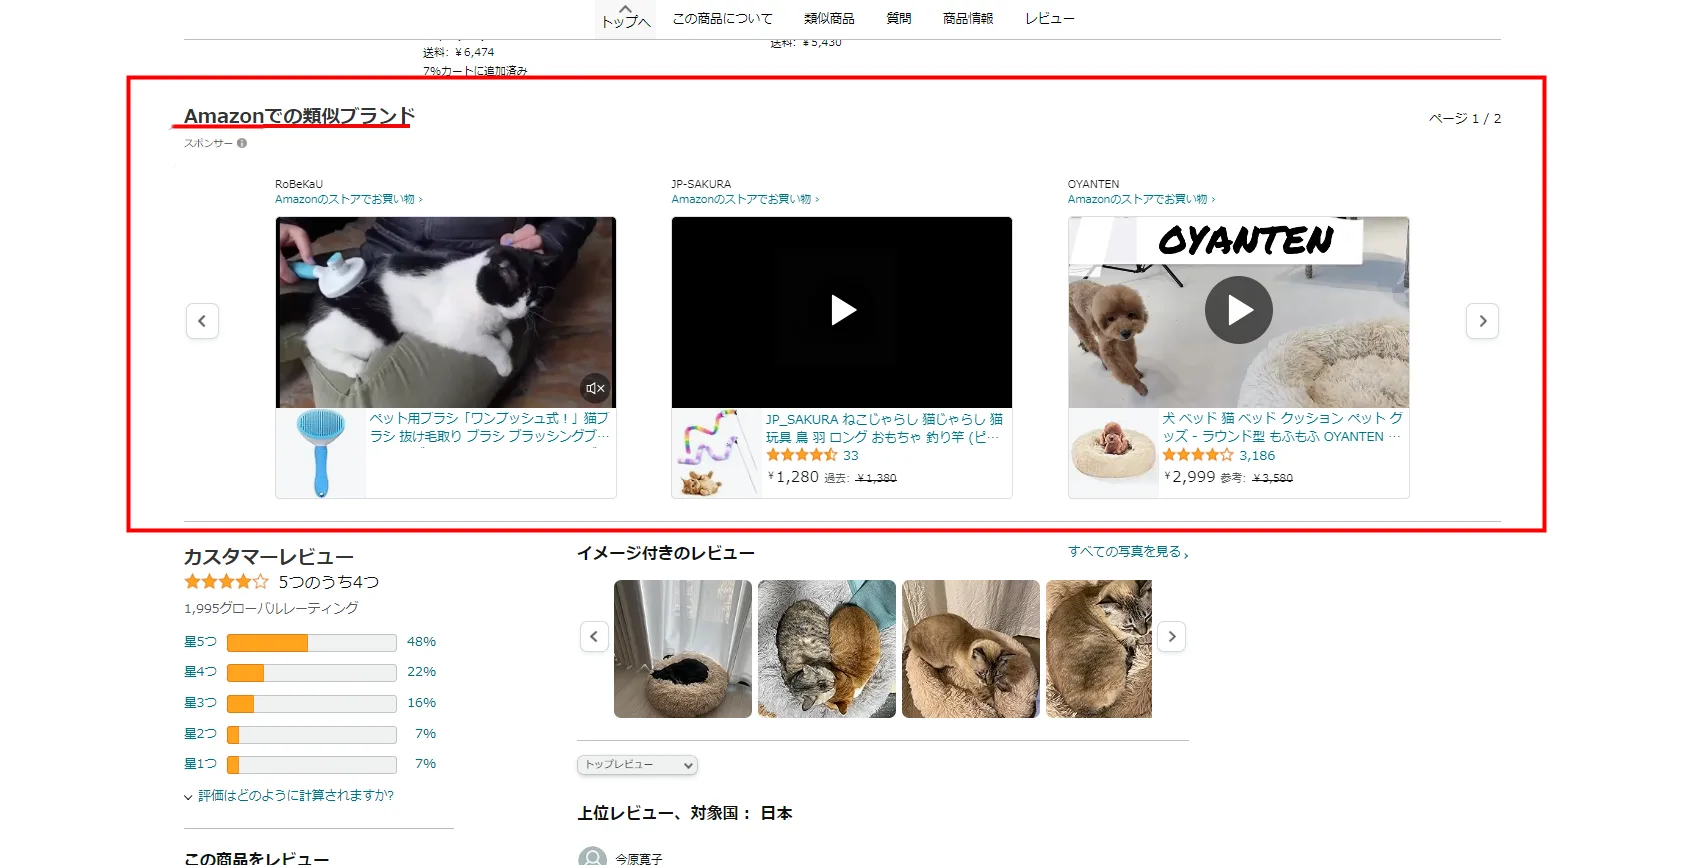Filter reviews by 星2つ
Image resolution: width=1696 pixels, height=865 pixels.
coord(200,734)
